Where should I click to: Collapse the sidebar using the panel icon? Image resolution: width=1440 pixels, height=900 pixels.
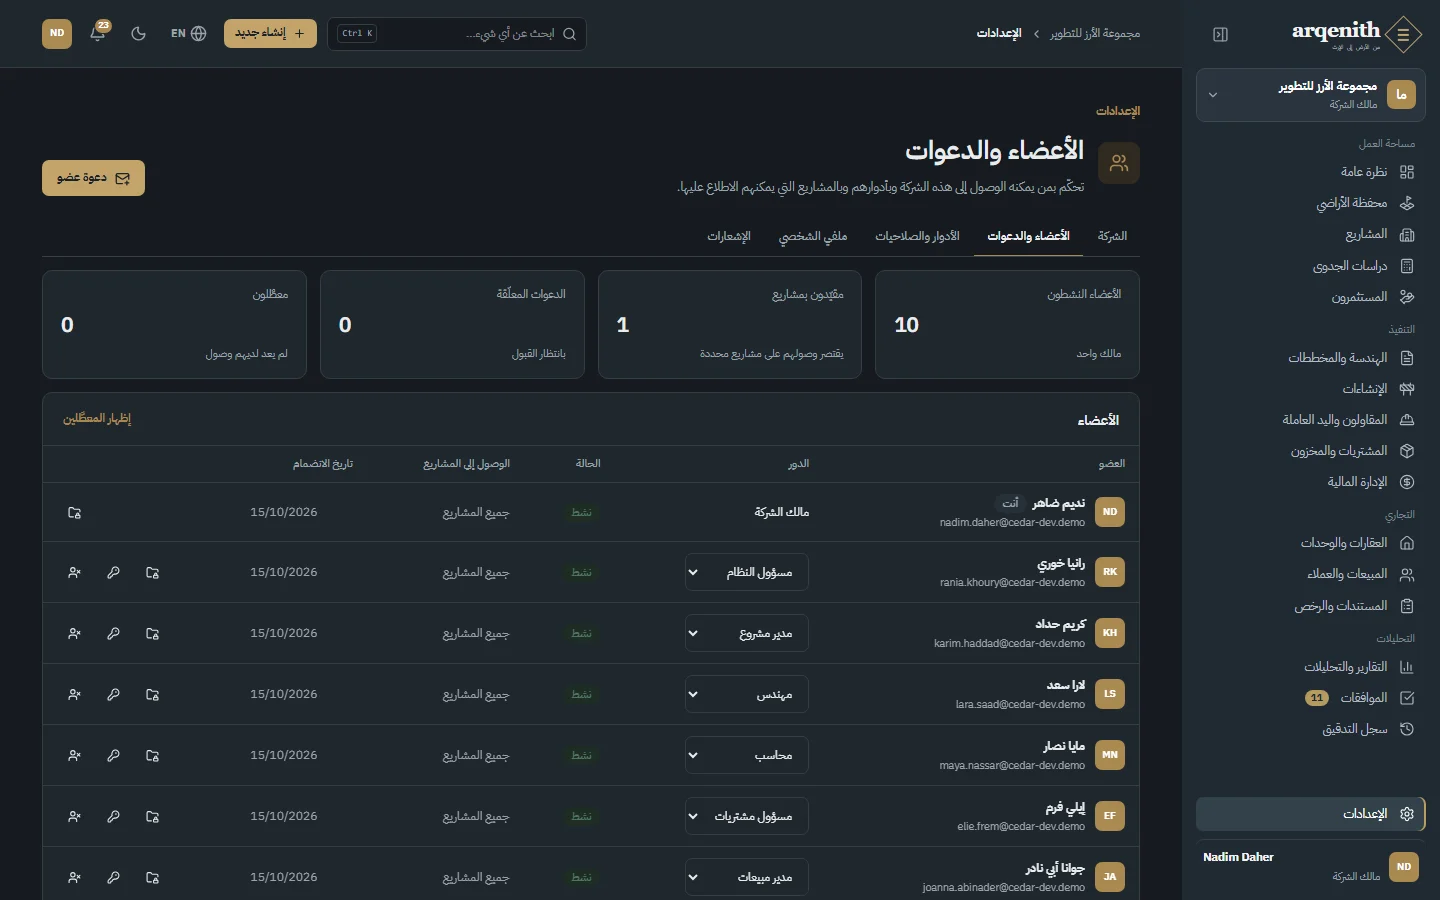1220,34
